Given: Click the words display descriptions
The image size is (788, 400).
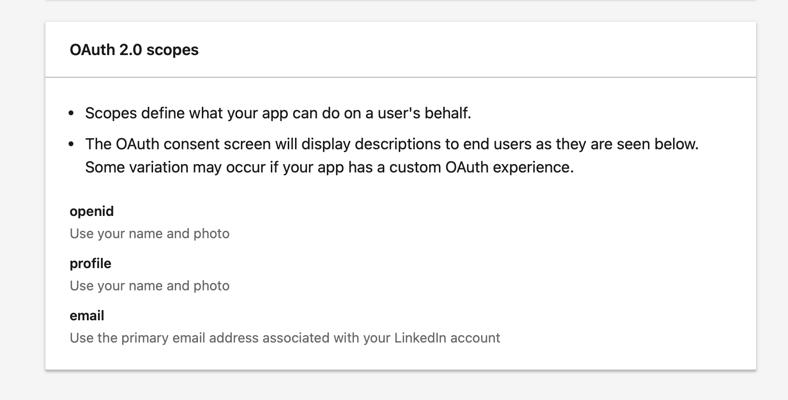Looking at the screenshot, I should click(x=371, y=144).
